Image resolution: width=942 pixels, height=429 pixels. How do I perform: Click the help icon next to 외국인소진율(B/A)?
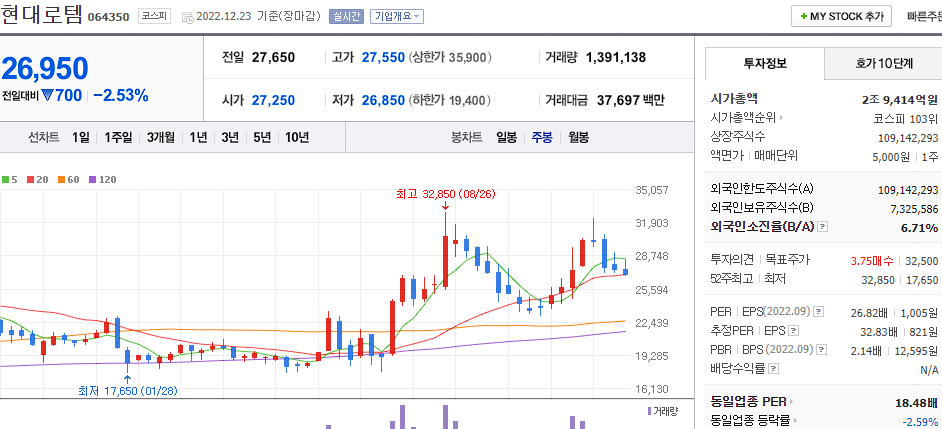(x=823, y=227)
